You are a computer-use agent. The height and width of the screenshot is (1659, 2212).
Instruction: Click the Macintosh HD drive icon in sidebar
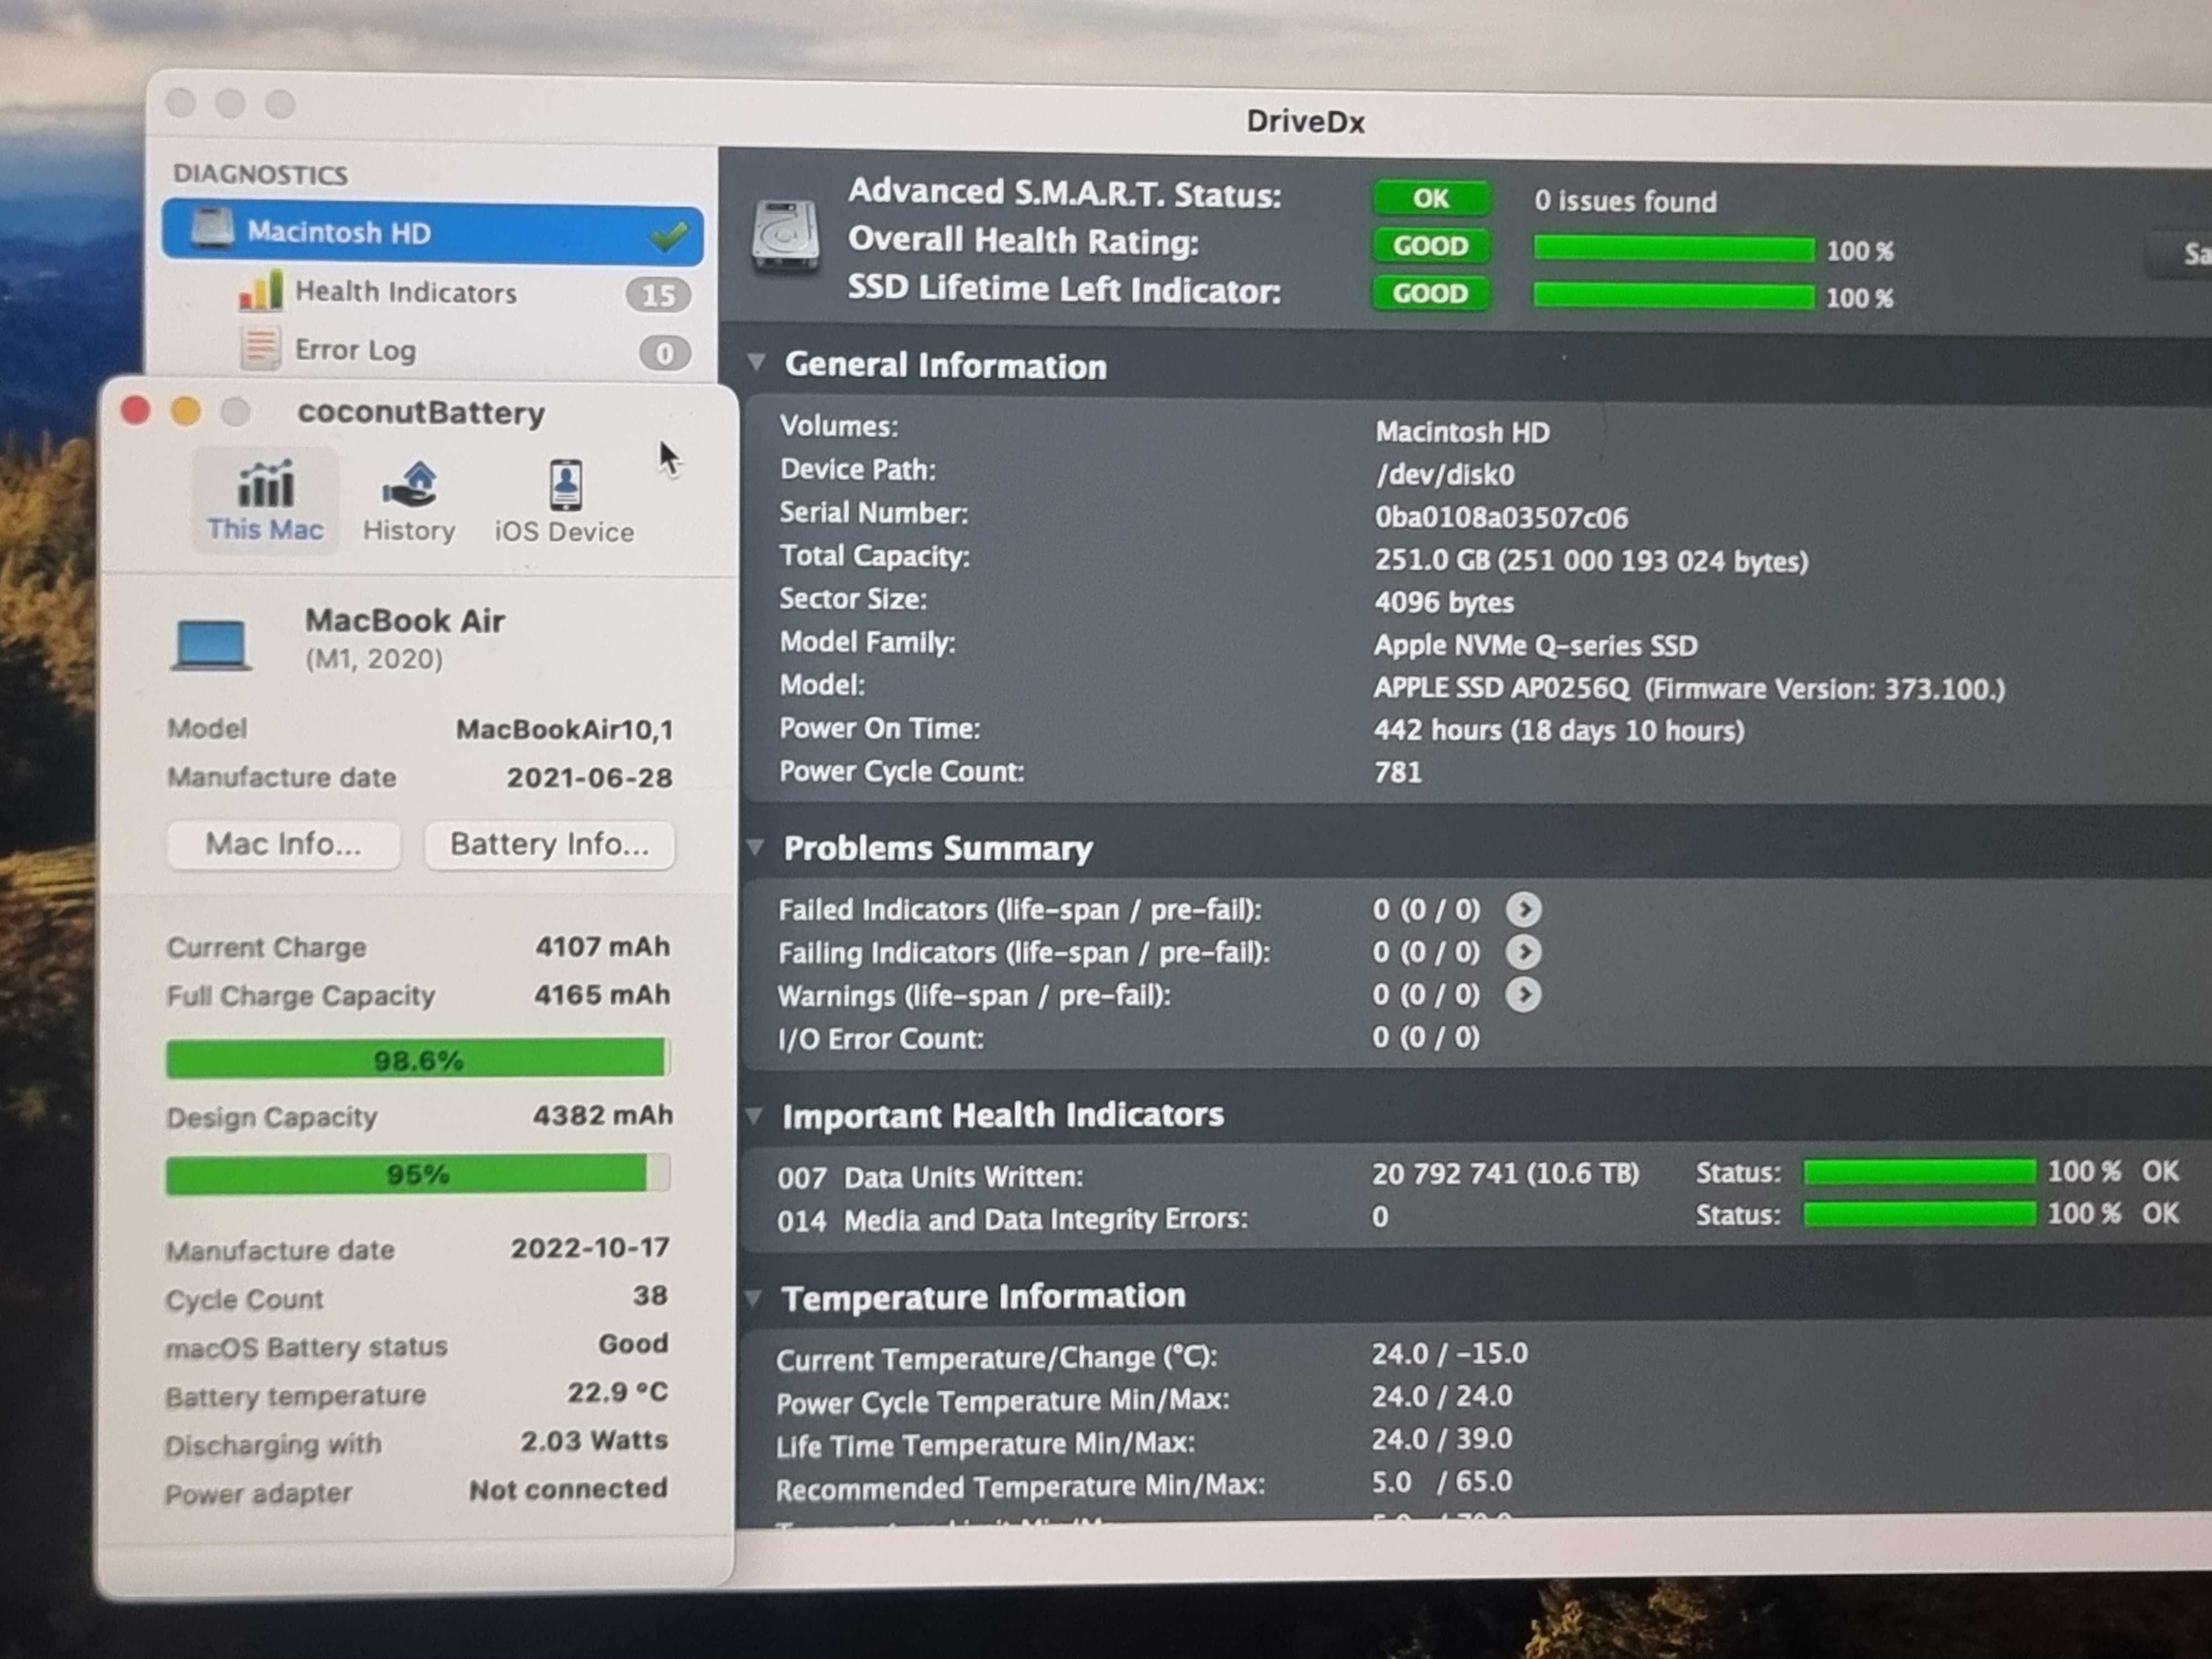coord(213,229)
